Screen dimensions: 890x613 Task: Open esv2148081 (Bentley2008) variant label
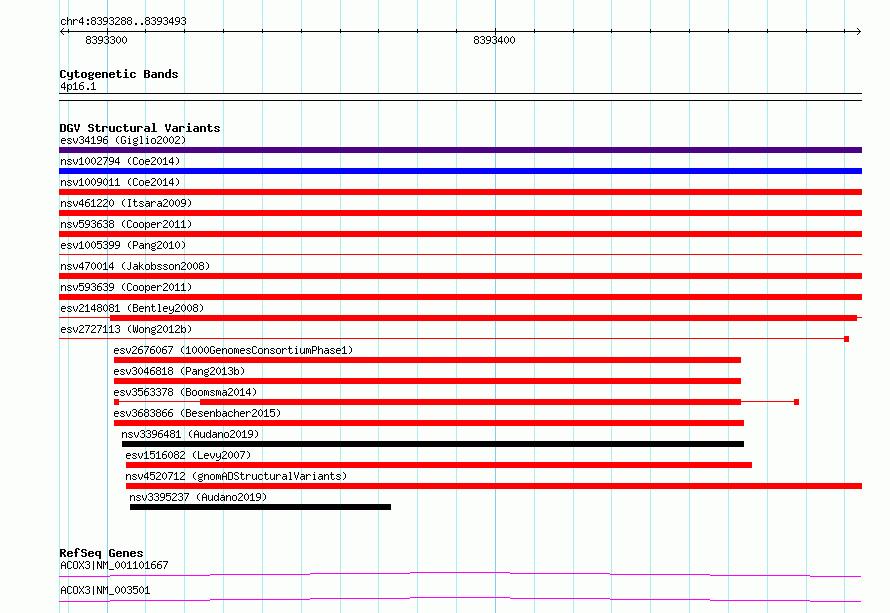click(132, 308)
